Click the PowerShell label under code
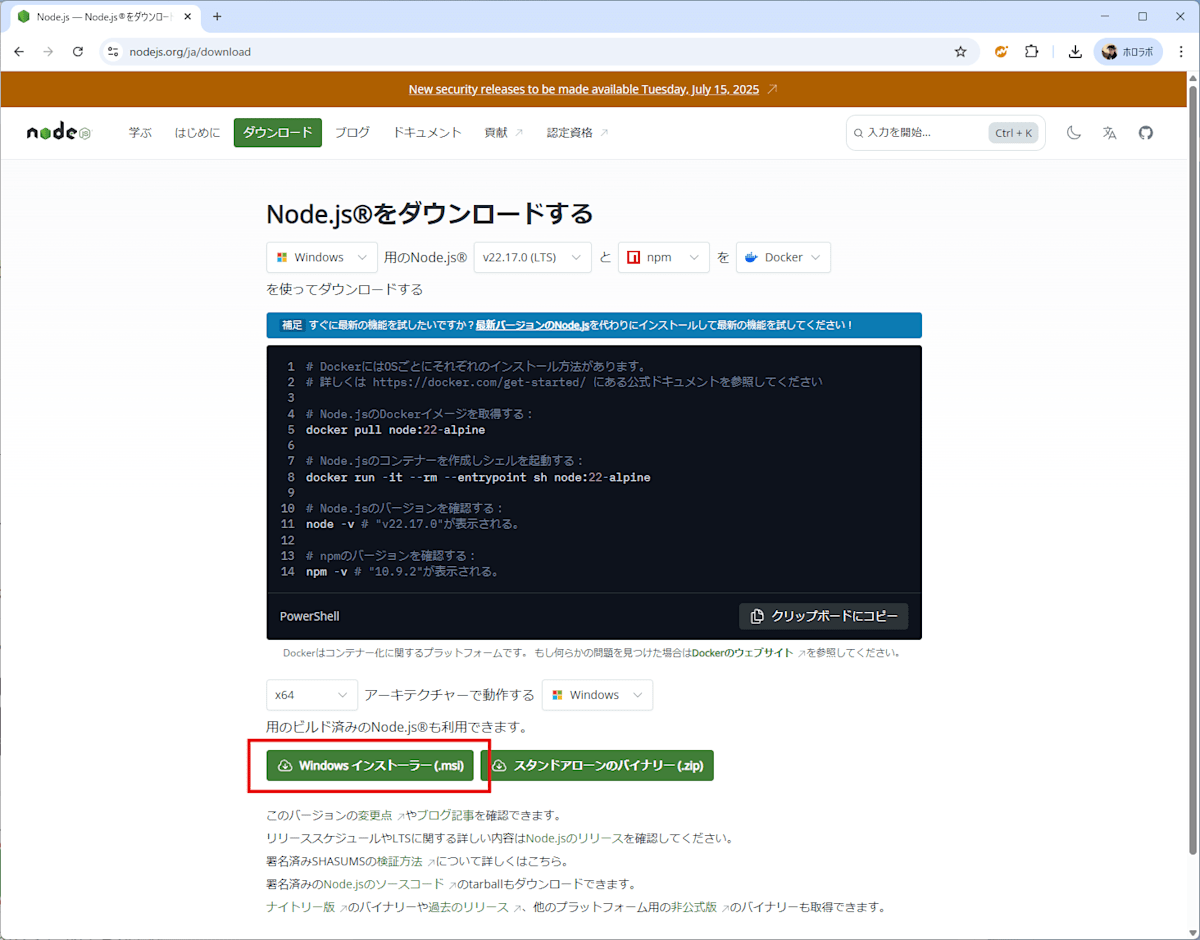The image size is (1200, 940). pos(309,617)
